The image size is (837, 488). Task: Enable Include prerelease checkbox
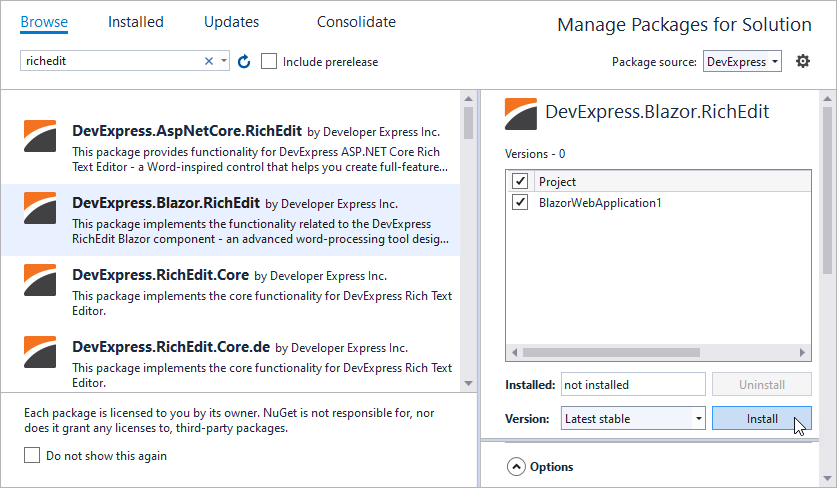click(269, 61)
